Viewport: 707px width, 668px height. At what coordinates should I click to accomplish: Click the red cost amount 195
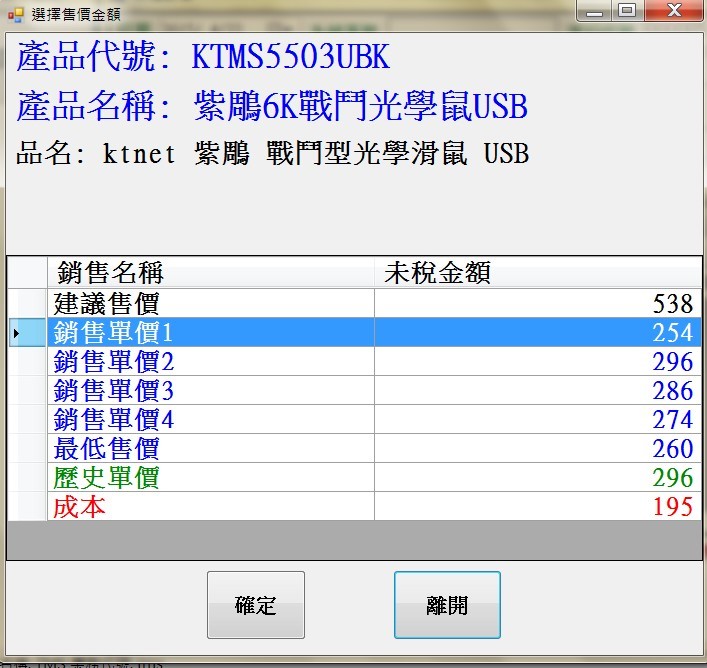tap(538, 506)
